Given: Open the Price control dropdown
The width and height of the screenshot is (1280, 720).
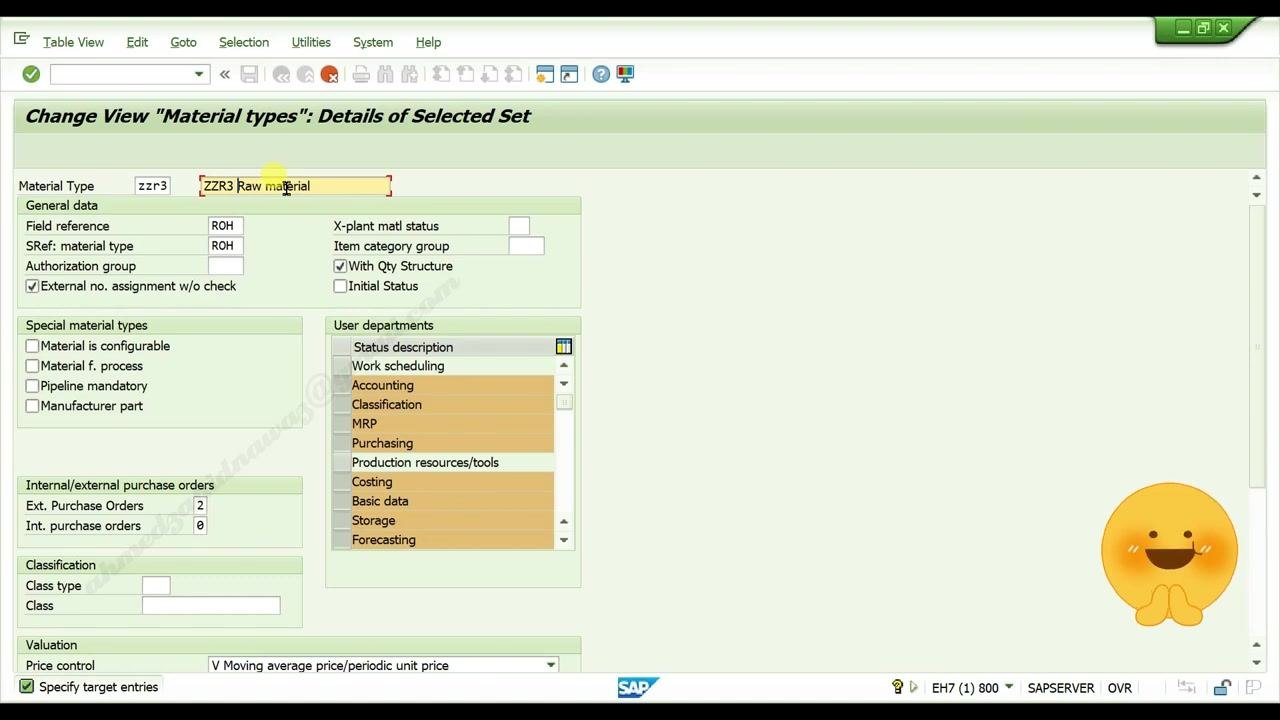Looking at the screenshot, I should (x=550, y=666).
